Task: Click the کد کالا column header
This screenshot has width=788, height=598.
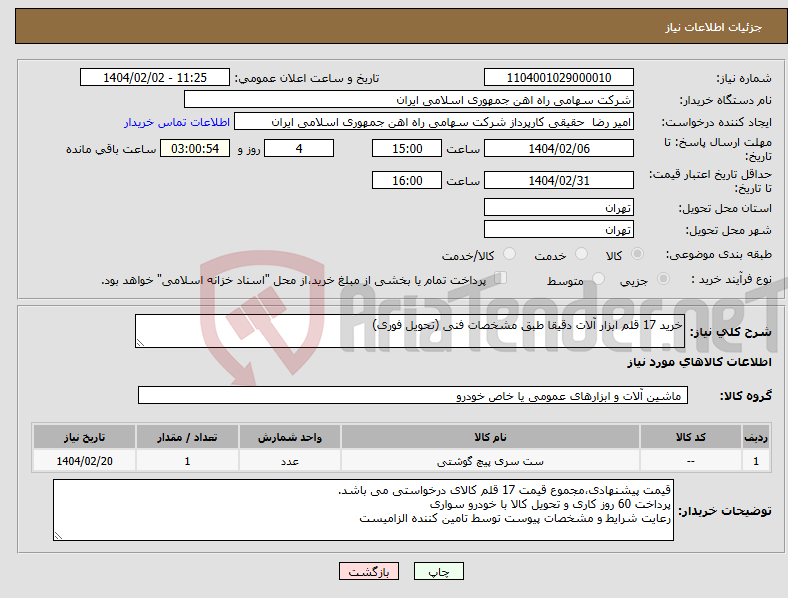Action: 691,437
